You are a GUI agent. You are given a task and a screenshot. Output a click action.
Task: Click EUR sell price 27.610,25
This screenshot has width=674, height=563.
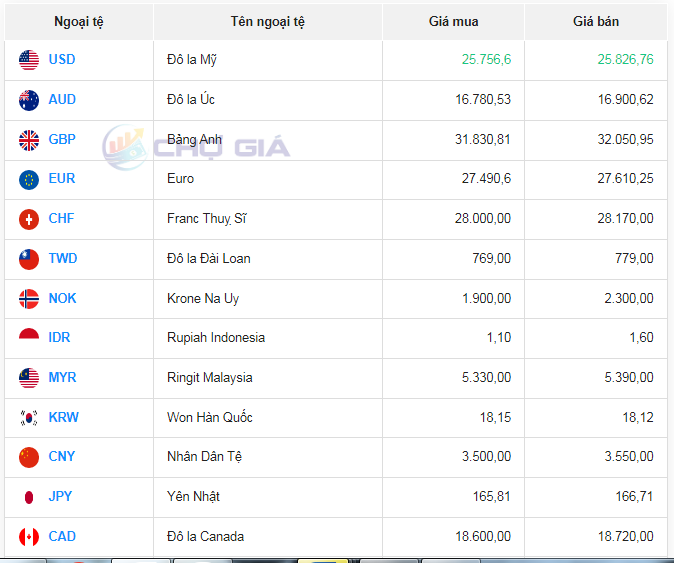point(625,178)
